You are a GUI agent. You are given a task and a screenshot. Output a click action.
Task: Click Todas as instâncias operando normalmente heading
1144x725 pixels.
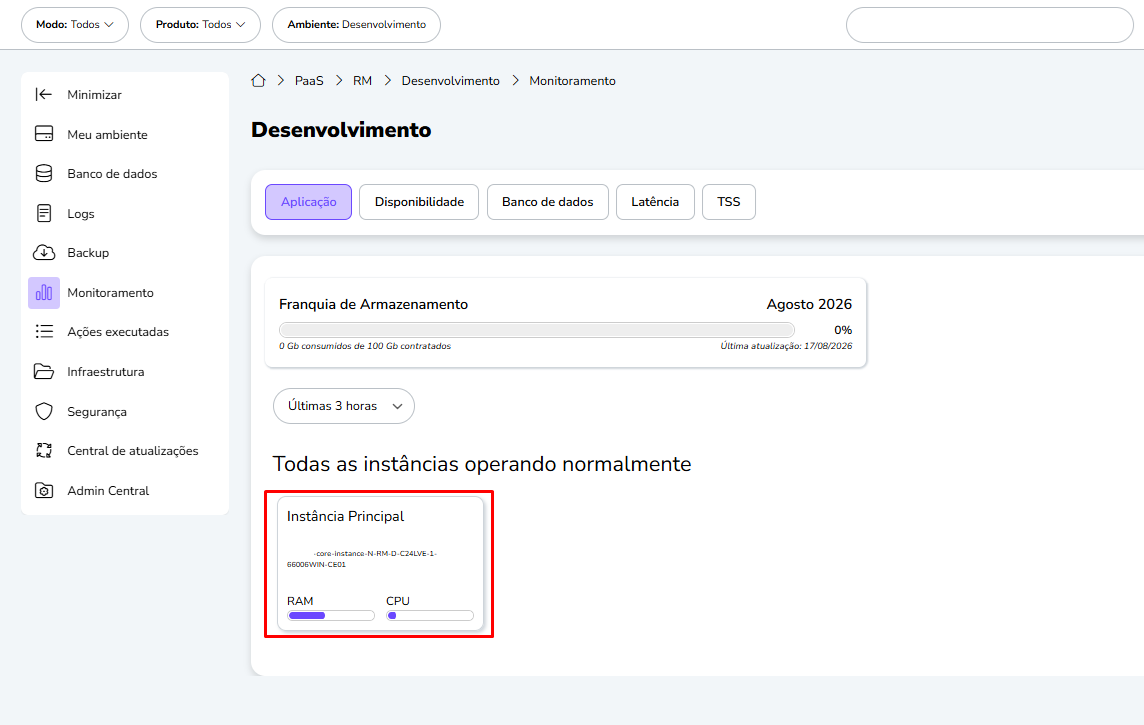click(482, 464)
